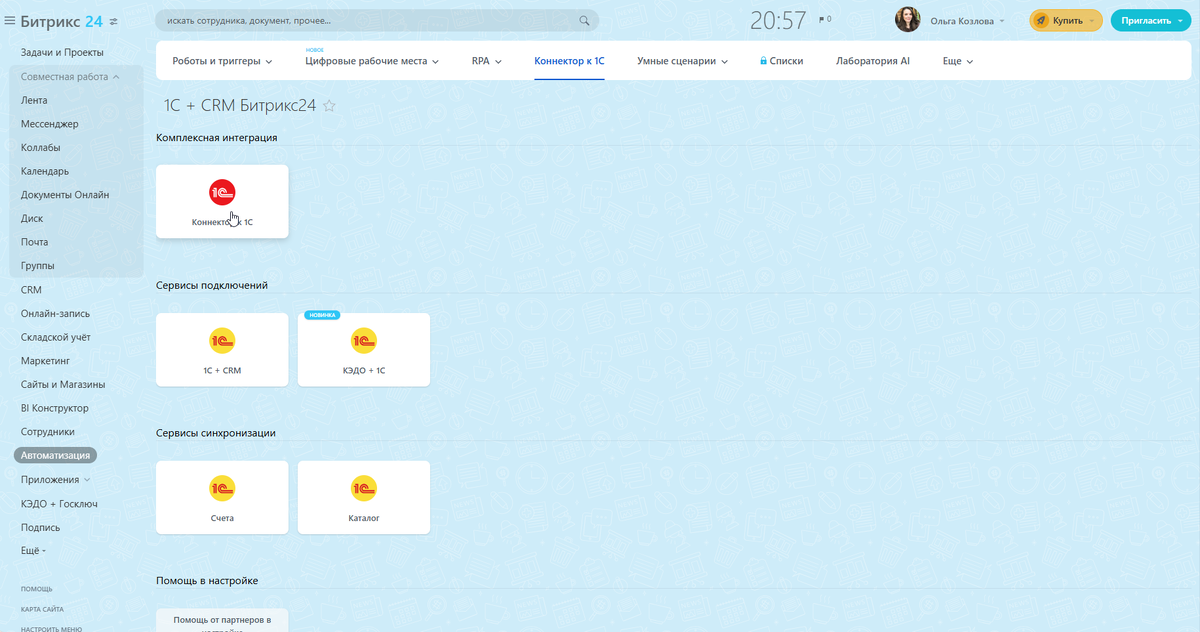This screenshot has height=632, width=1200.
Task: Click the Битрикс 24 logo
Action: pyautogui.click(x=62, y=20)
